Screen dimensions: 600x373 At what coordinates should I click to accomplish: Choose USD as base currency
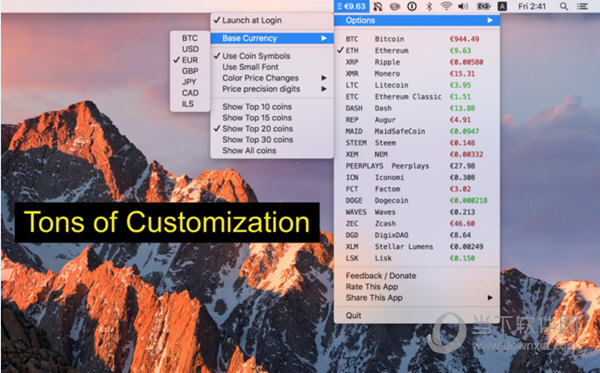(190, 49)
